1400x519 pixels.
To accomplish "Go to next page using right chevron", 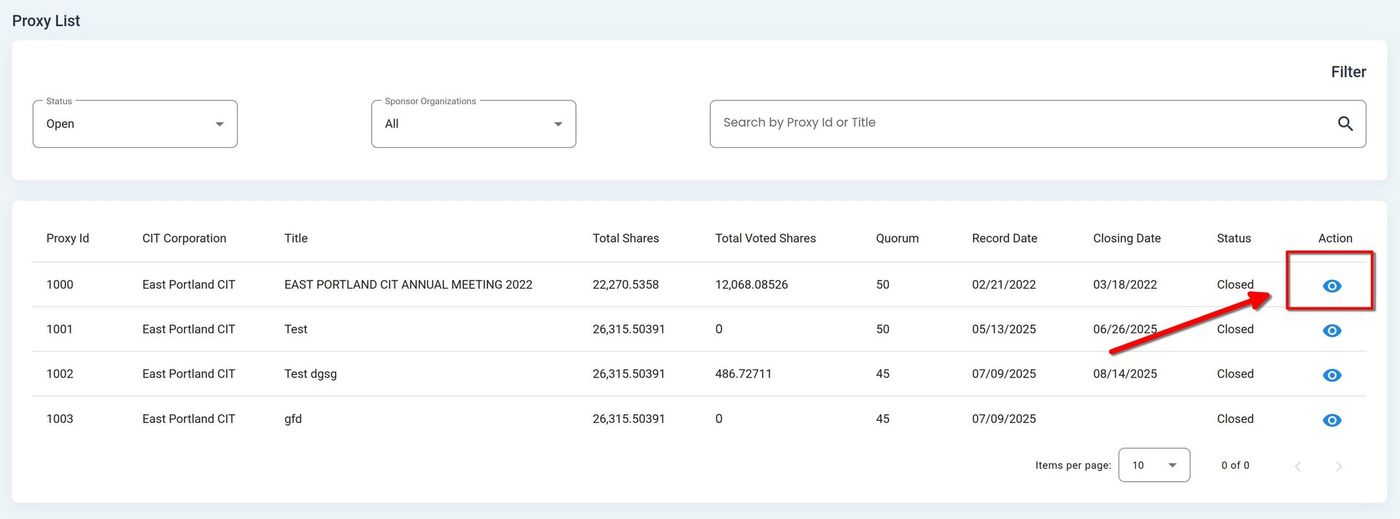I will click(x=1339, y=466).
